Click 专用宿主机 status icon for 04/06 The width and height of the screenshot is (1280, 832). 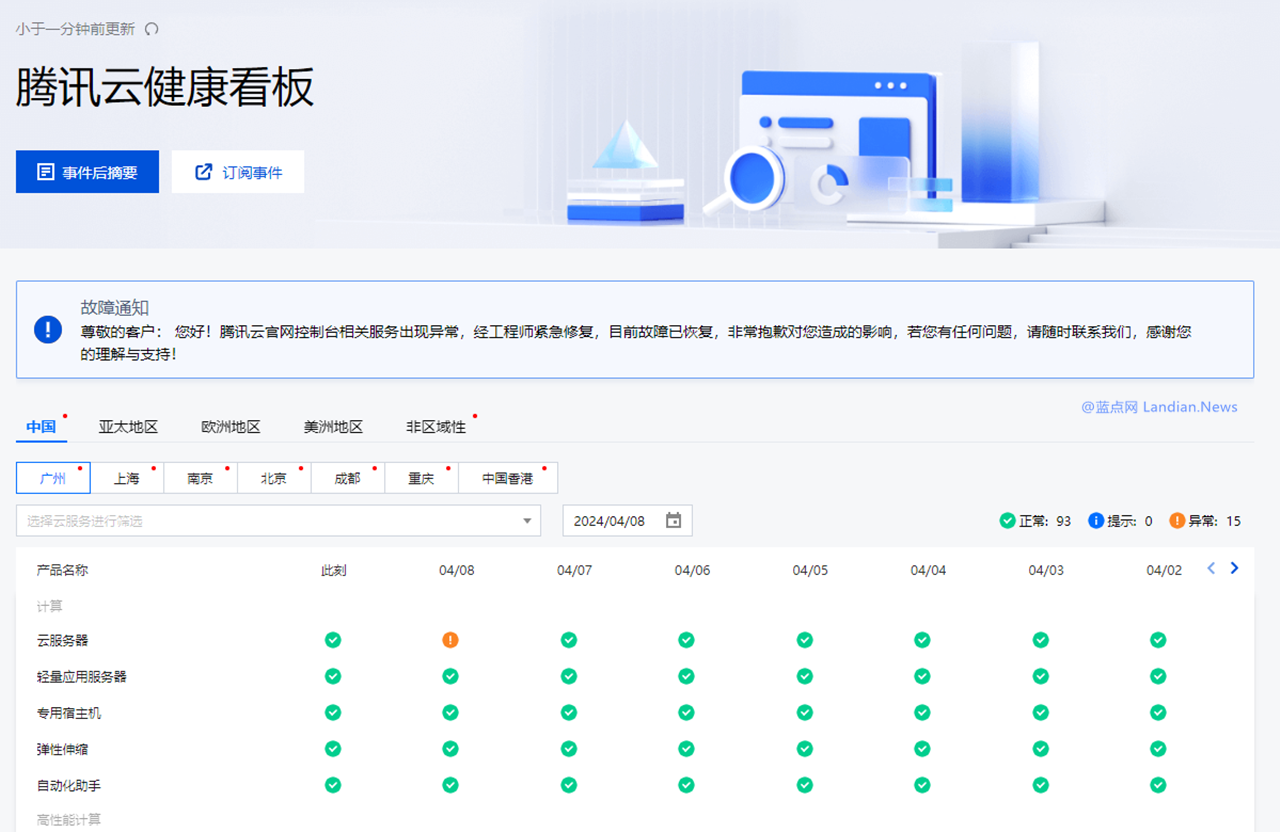tap(686, 713)
